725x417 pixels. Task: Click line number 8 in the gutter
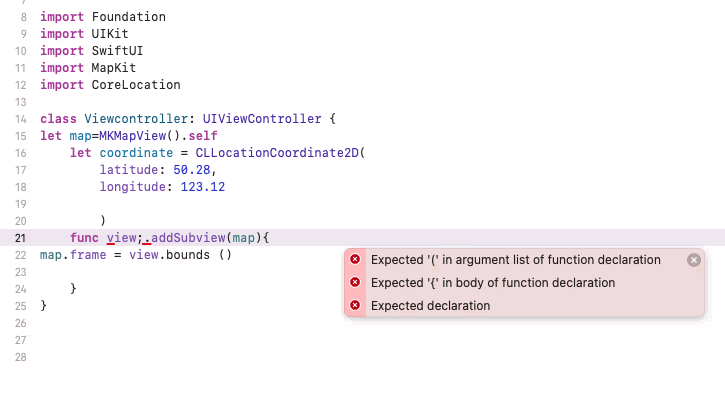point(24,17)
